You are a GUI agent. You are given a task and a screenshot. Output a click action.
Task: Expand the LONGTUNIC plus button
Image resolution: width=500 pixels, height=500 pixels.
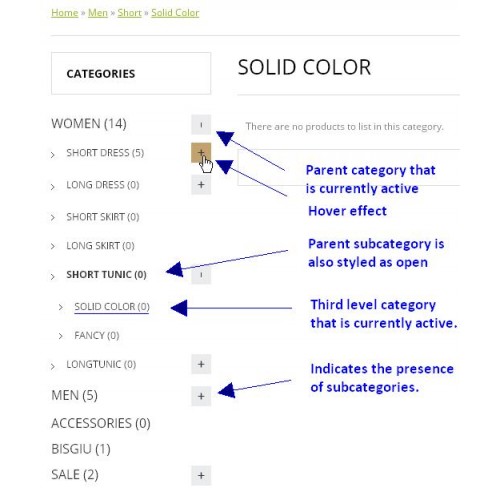201,364
